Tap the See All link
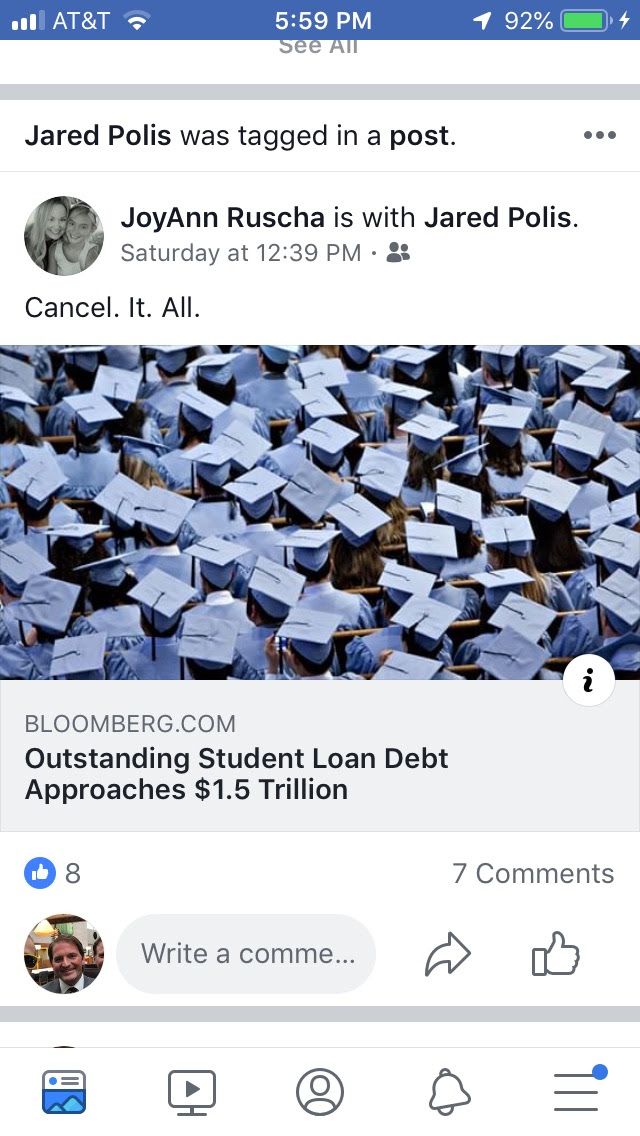The image size is (640, 1136). tap(319, 46)
